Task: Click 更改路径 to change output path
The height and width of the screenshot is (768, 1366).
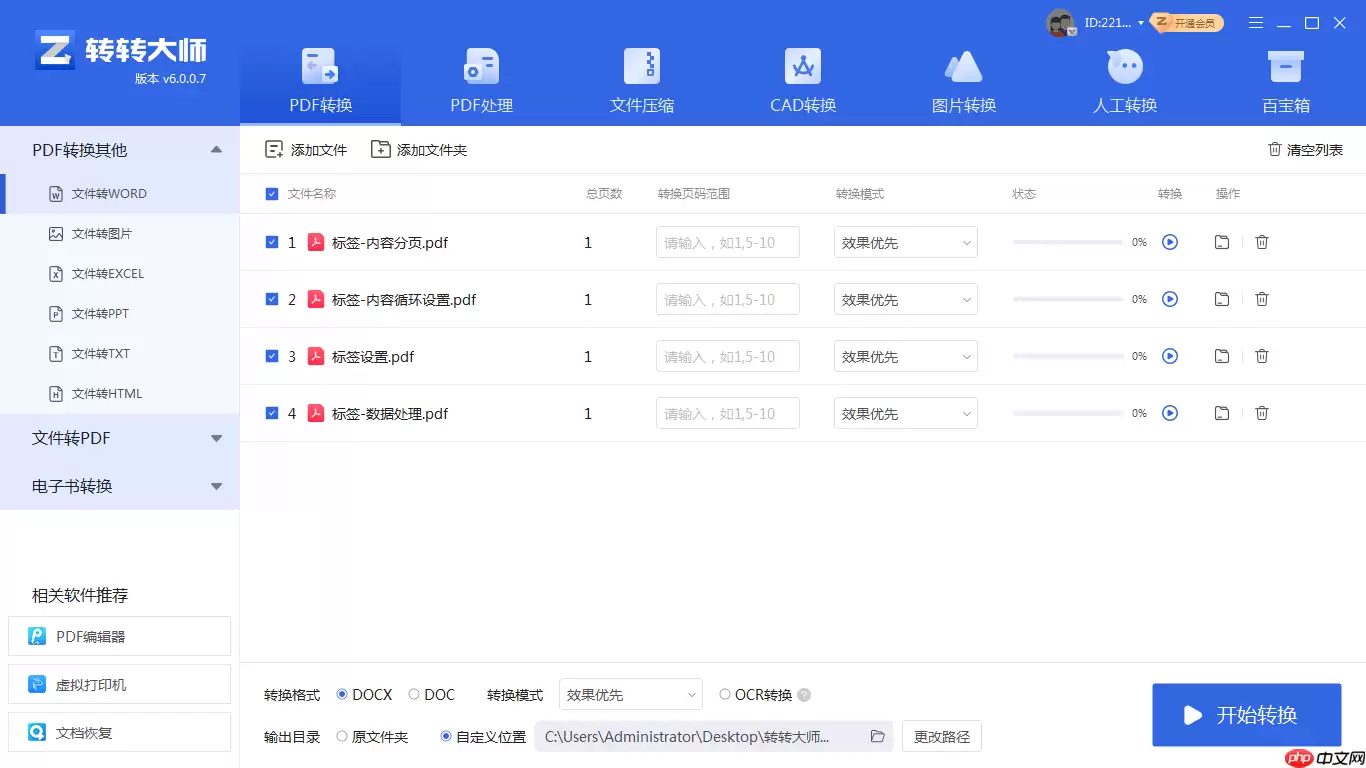Action: (940, 736)
